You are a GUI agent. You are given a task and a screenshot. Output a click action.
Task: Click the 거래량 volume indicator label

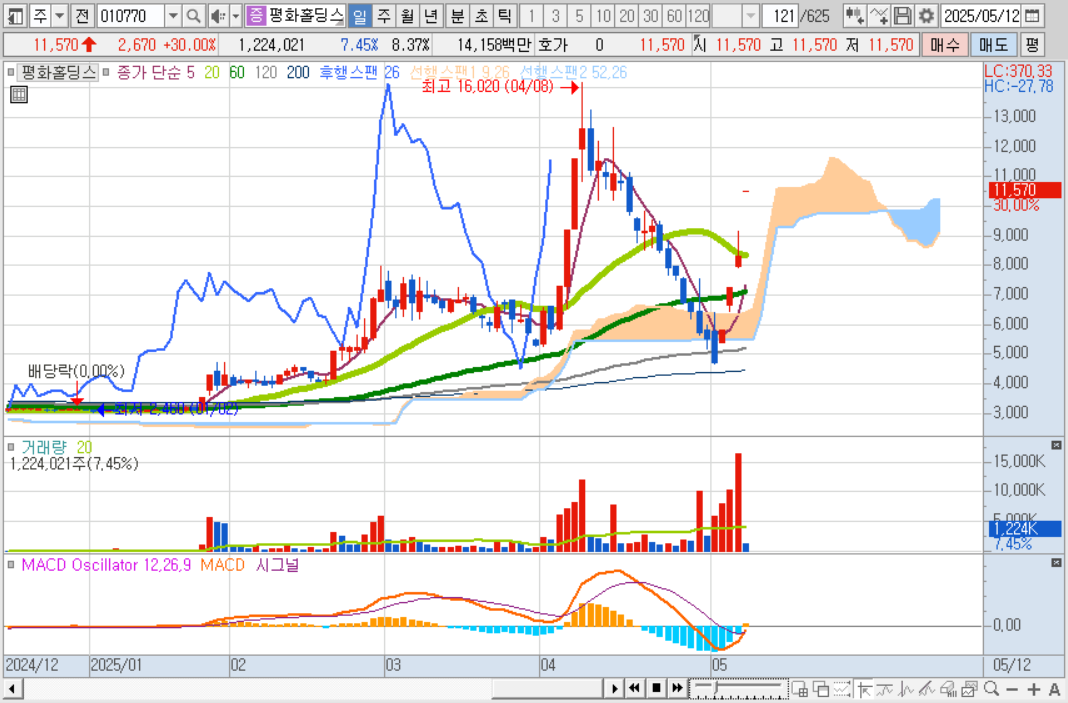coord(44,448)
